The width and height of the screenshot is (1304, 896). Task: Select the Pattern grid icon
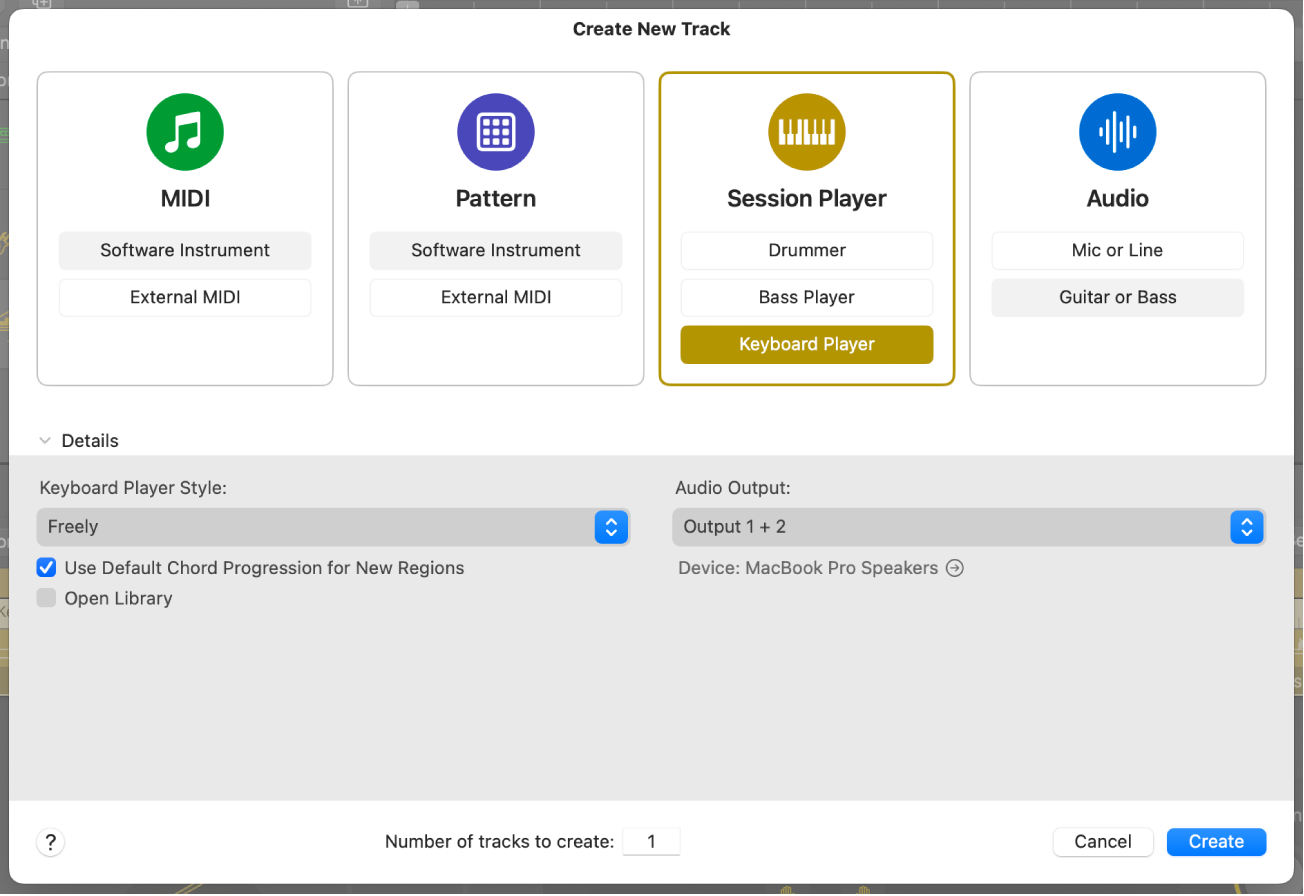[x=495, y=131]
